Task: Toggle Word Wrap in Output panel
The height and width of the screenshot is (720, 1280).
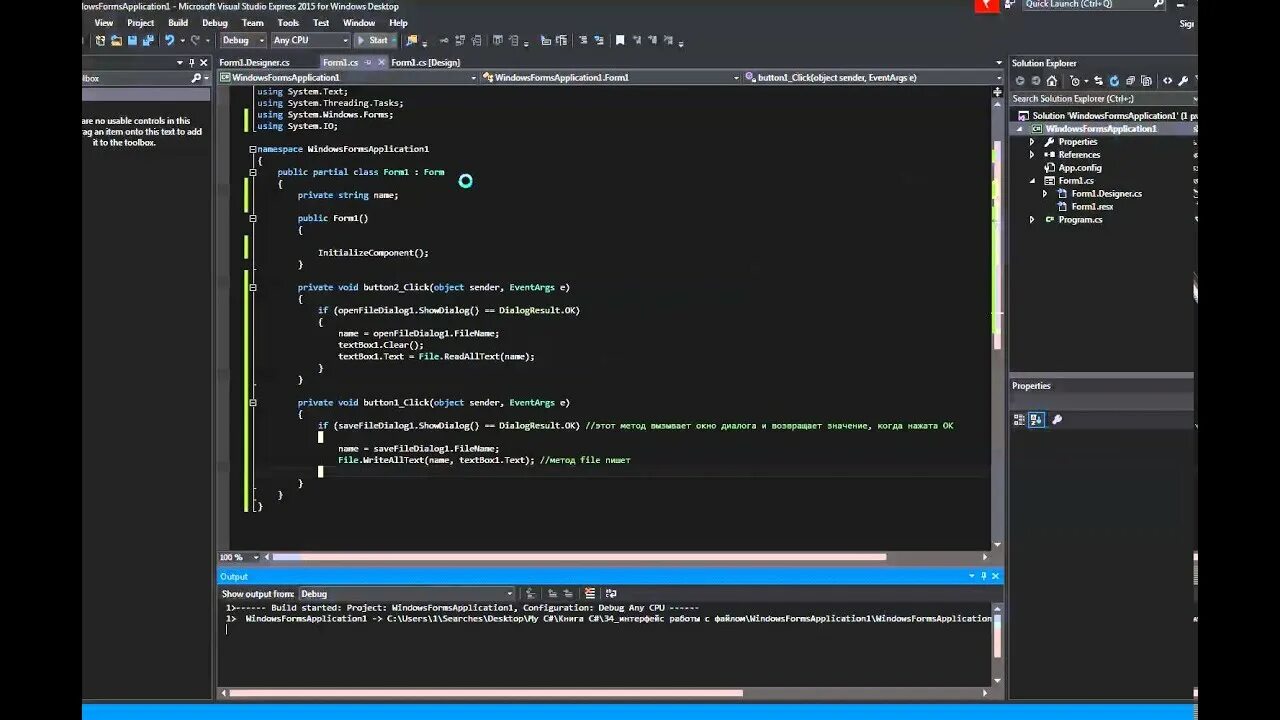Action: (611, 594)
